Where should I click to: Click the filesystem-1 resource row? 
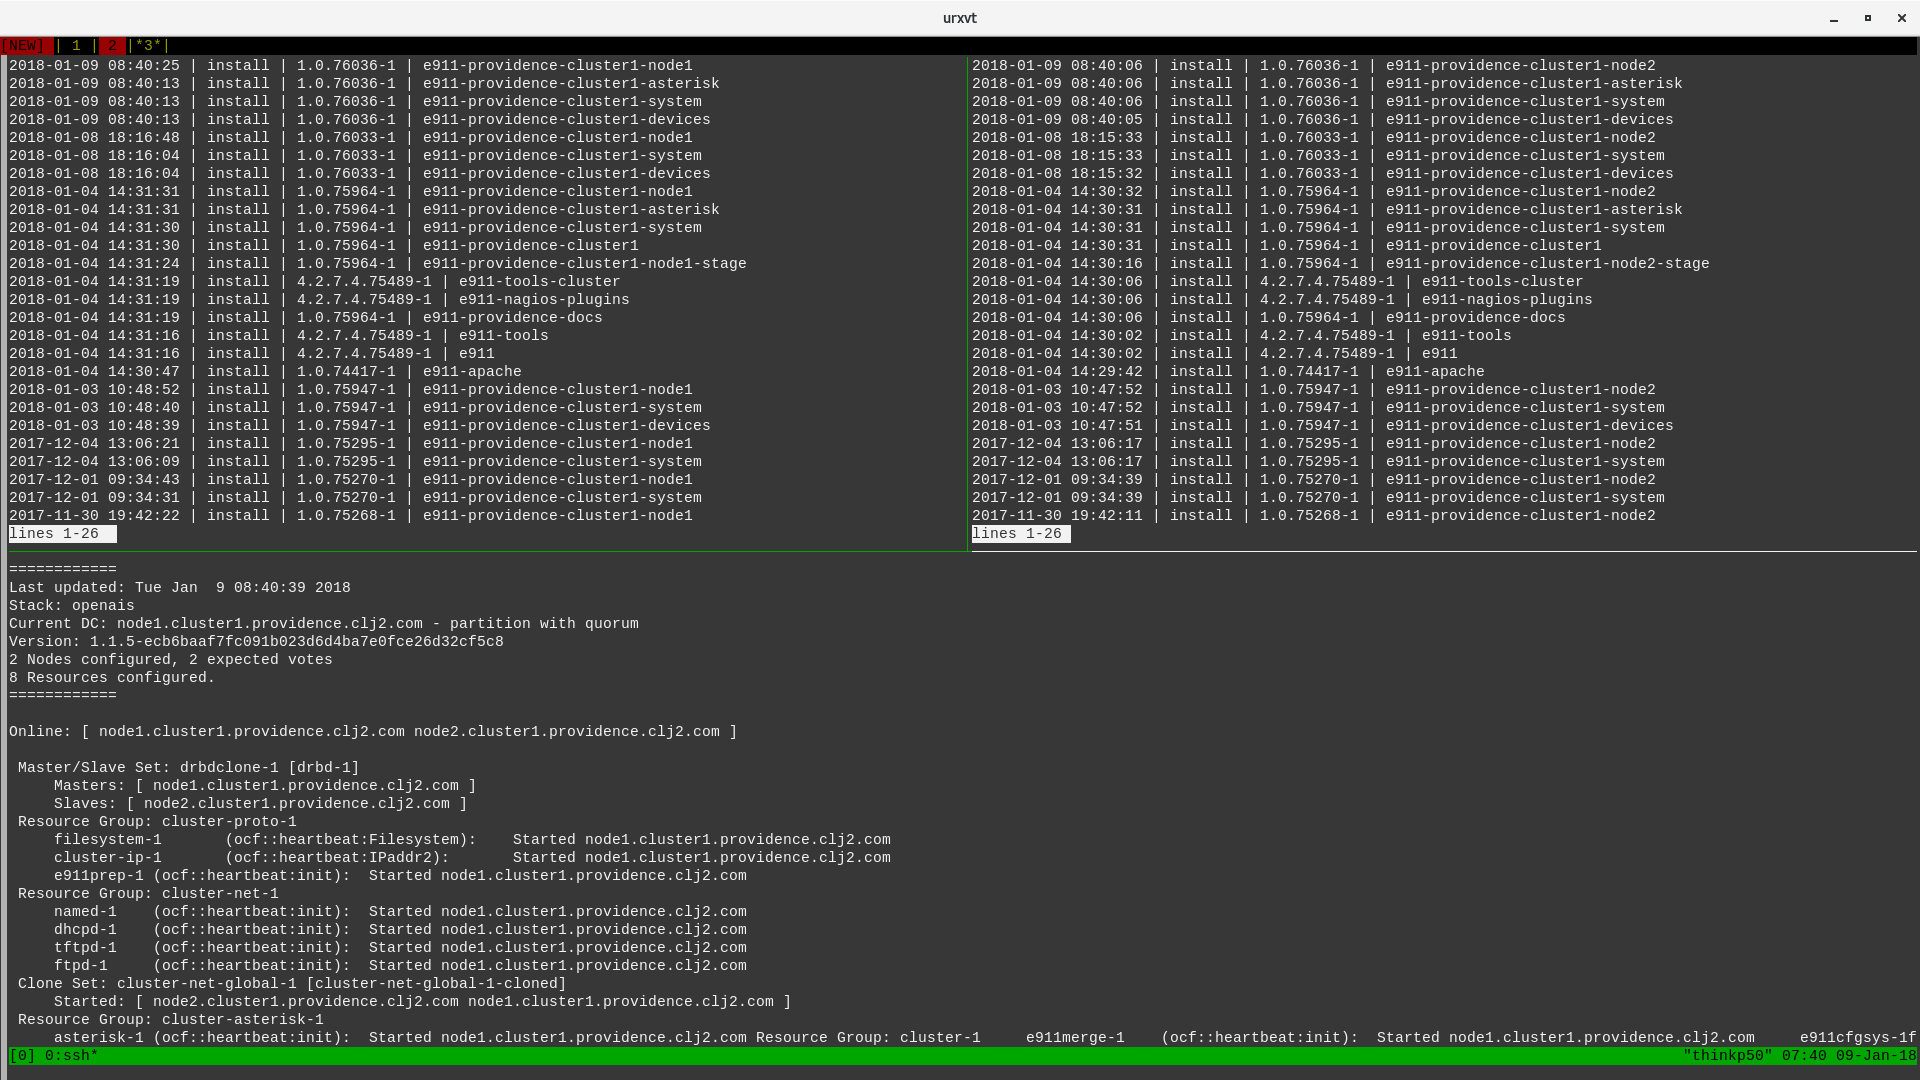(472, 840)
